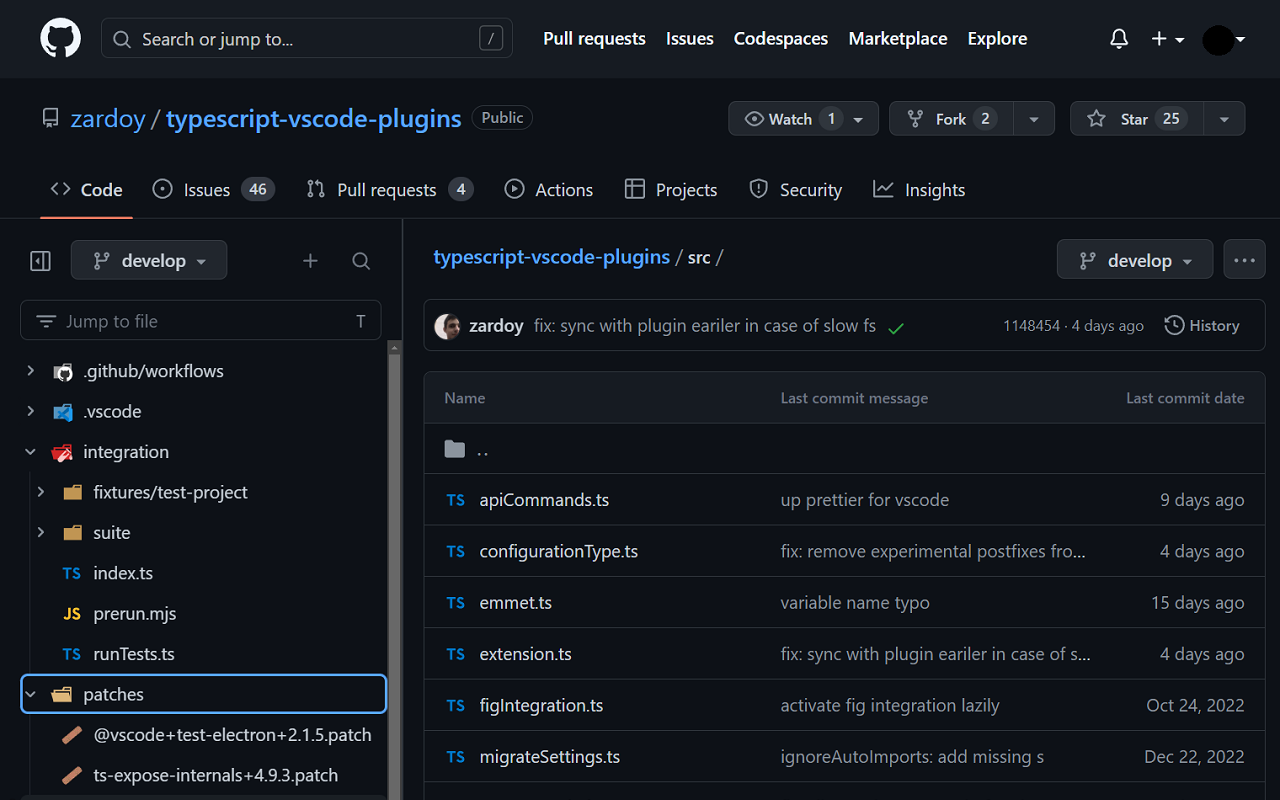The image size is (1280, 800).
Task: Open develop branch selector in sidebar
Action: pos(149,260)
